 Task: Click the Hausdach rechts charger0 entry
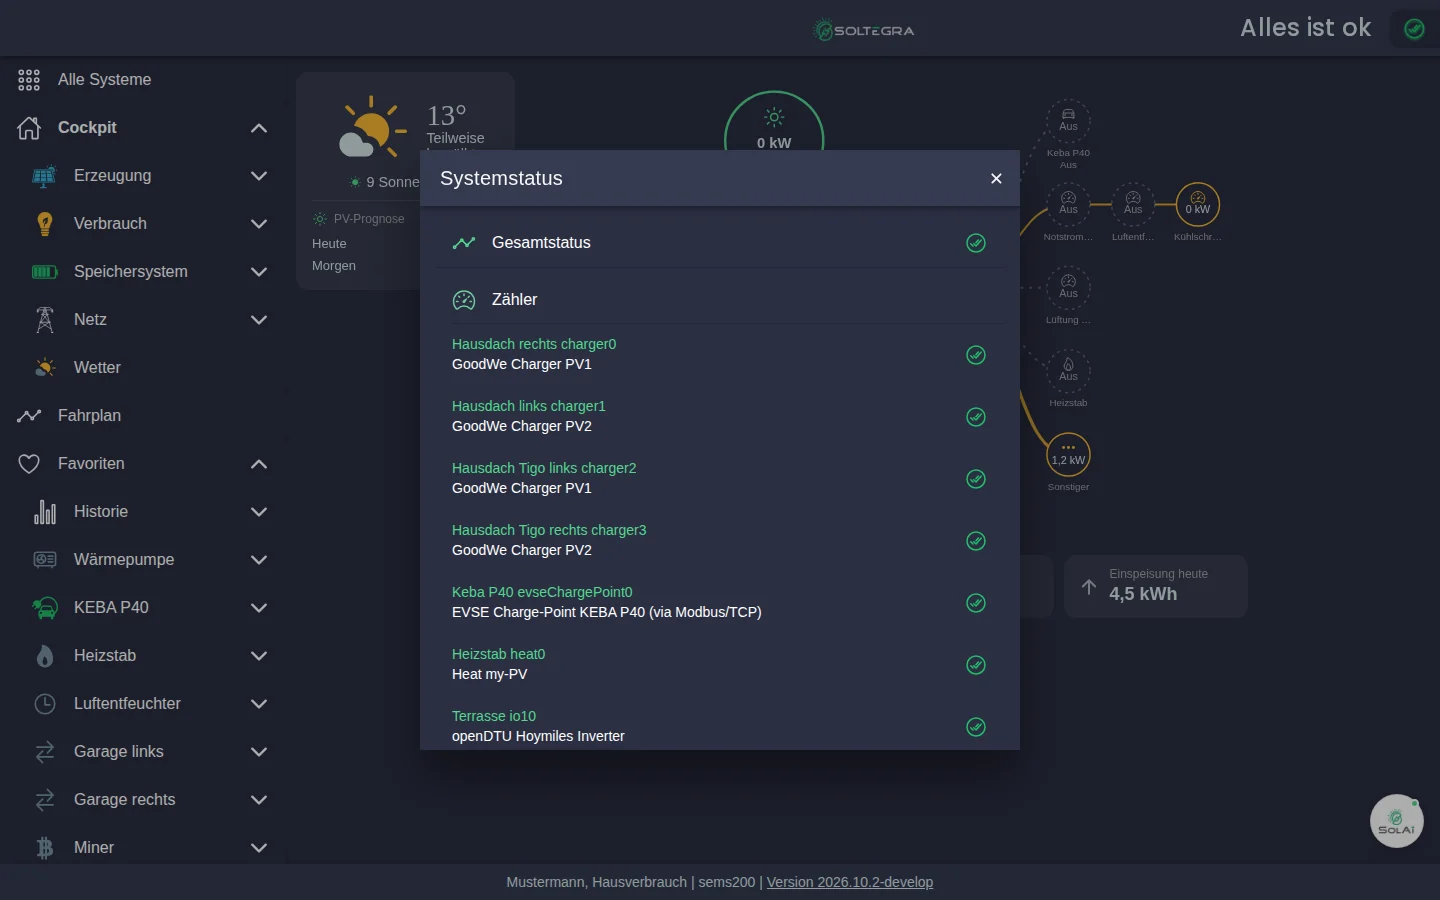(x=720, y=354)
